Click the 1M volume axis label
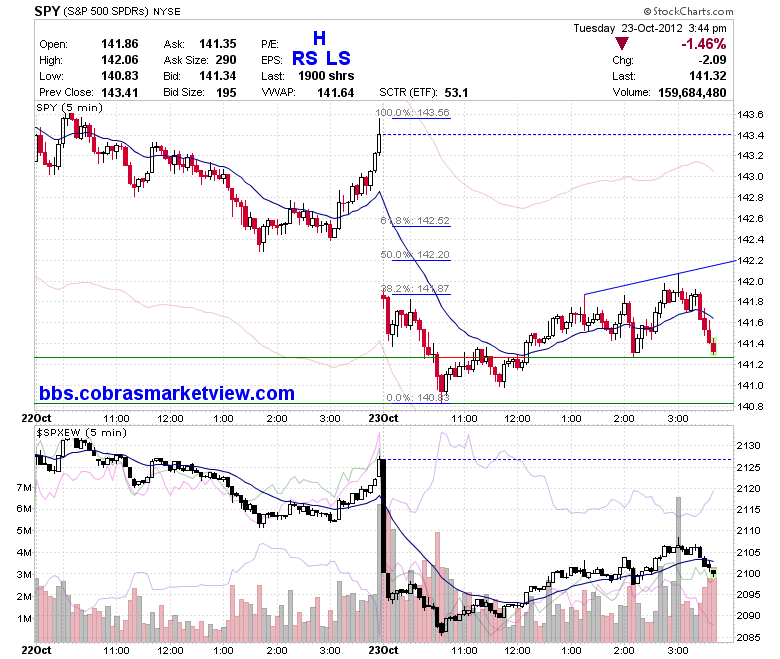 [x=24, y=618]
